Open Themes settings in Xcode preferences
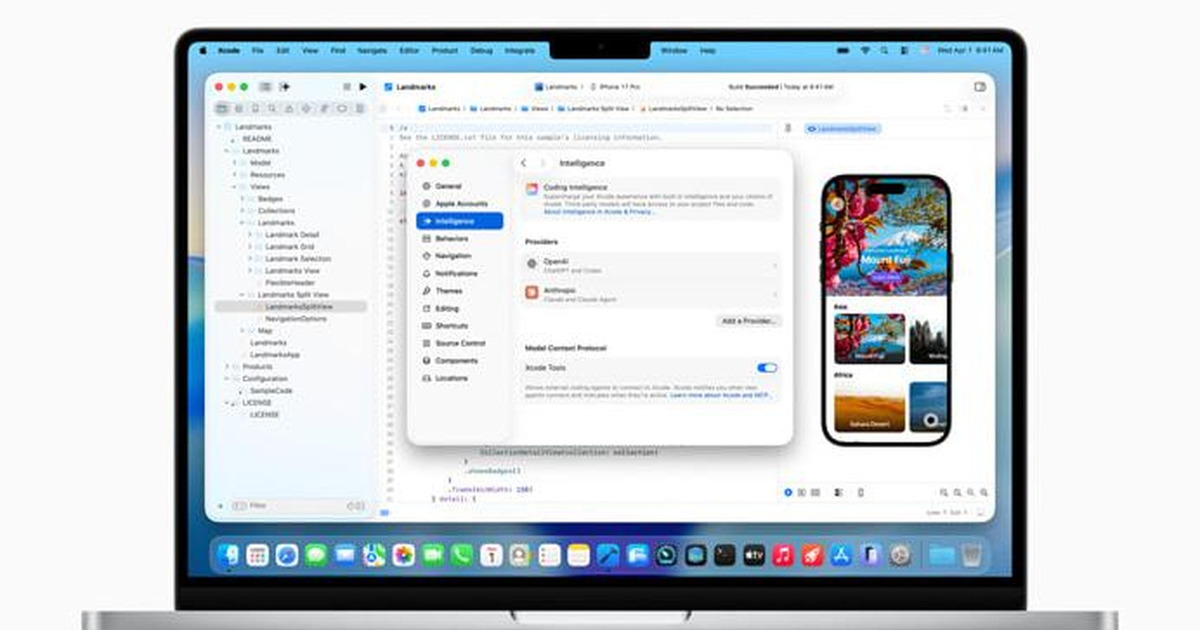This screenshot has height=630, width=1200. pos(452,291)
